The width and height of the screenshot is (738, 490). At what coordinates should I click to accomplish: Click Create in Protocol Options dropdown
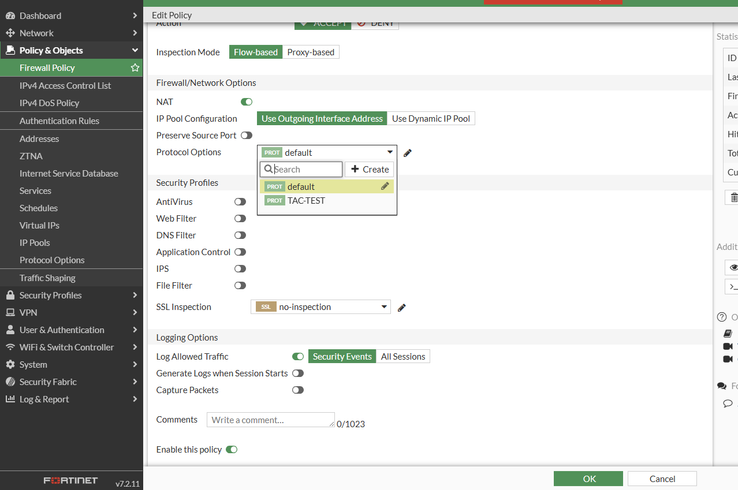click(370, 169)
